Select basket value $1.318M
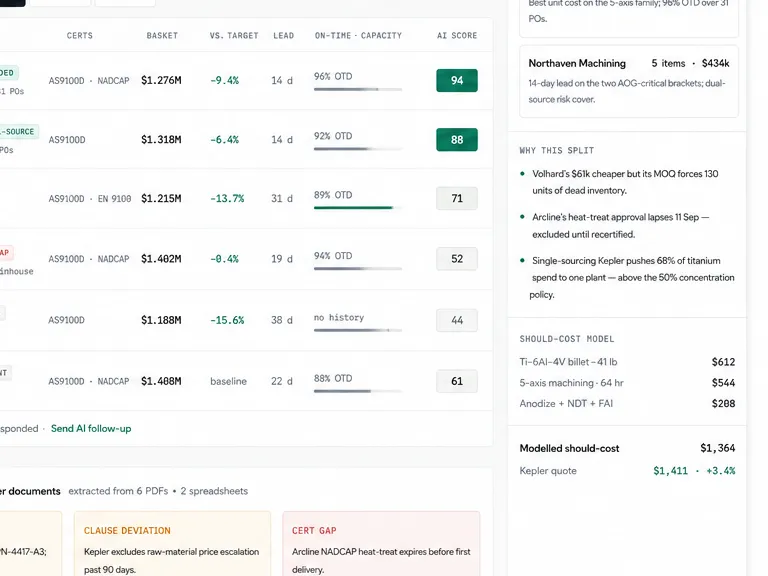Image resolution: width=768 pixels, height=576 pixels. tap(161, 140)
